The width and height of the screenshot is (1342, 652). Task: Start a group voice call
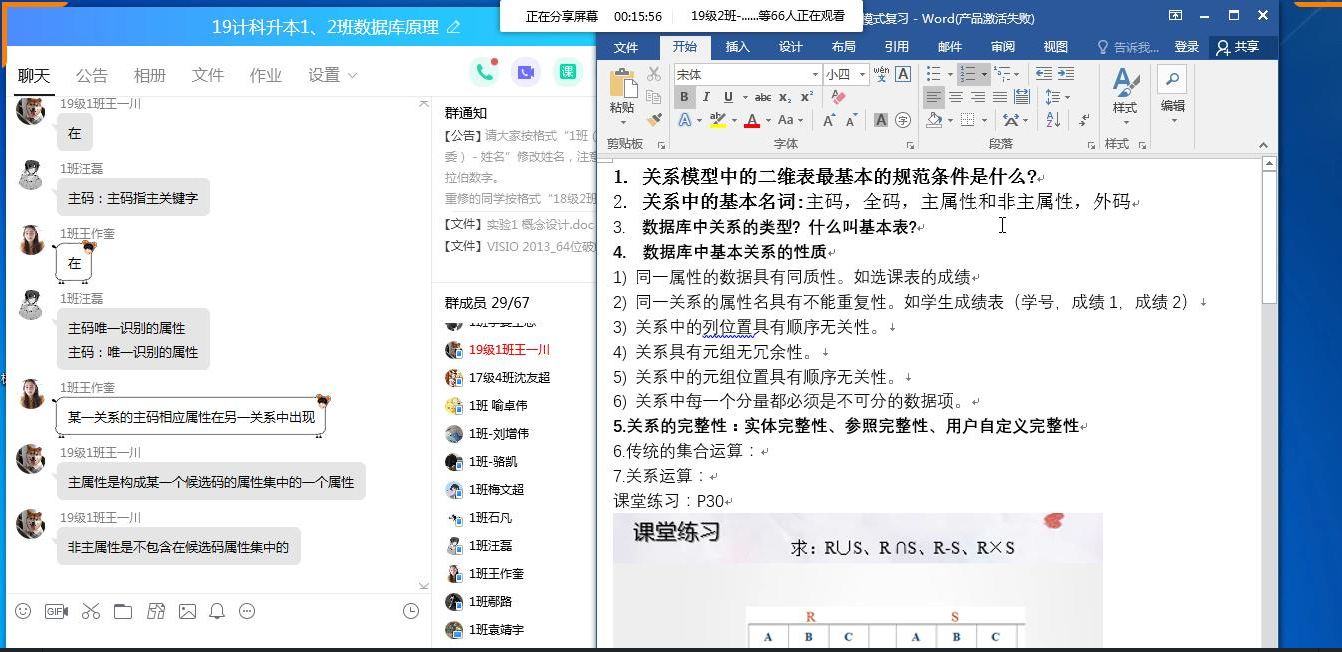click(485, 71)
